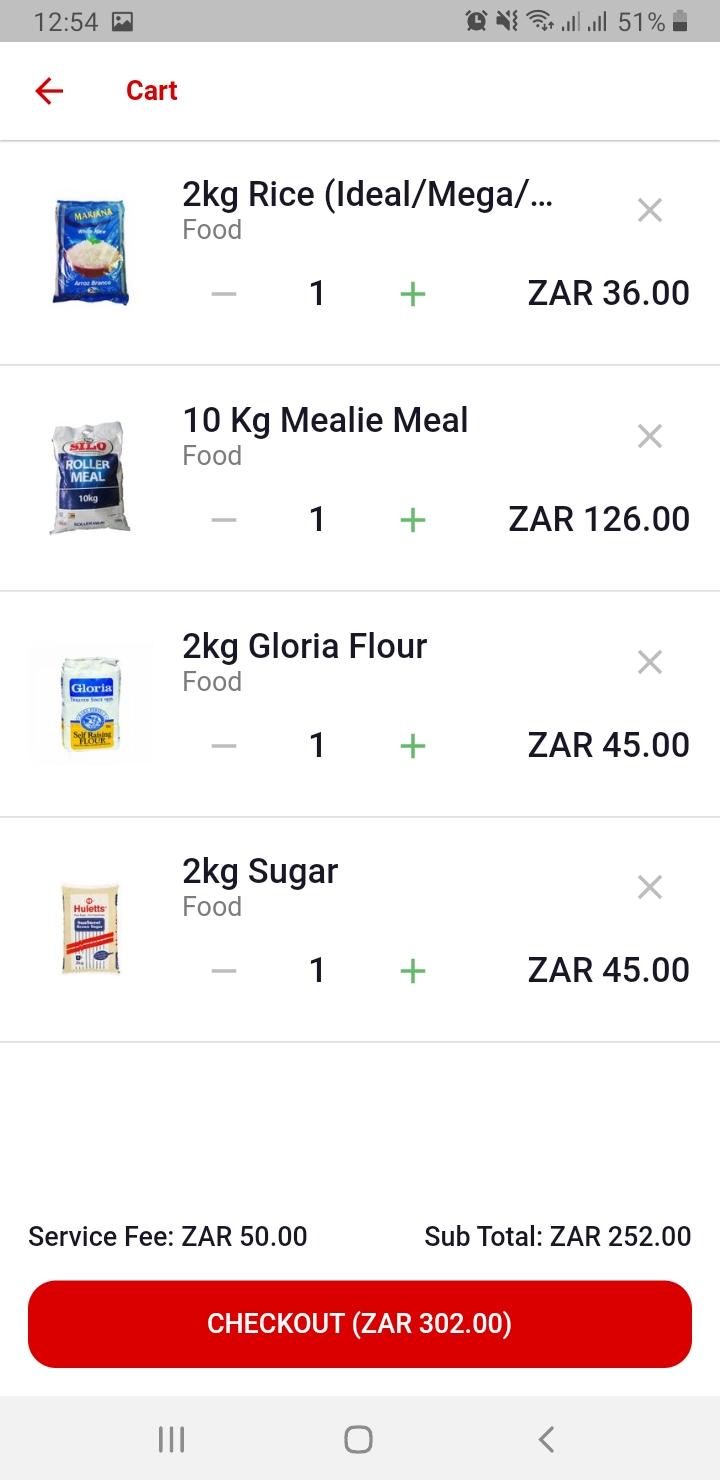Screen dimensions: 720x1480
Task: Remove 2kg Sugar item from cart
Action: pyautogui.click(x=650, y=887)
